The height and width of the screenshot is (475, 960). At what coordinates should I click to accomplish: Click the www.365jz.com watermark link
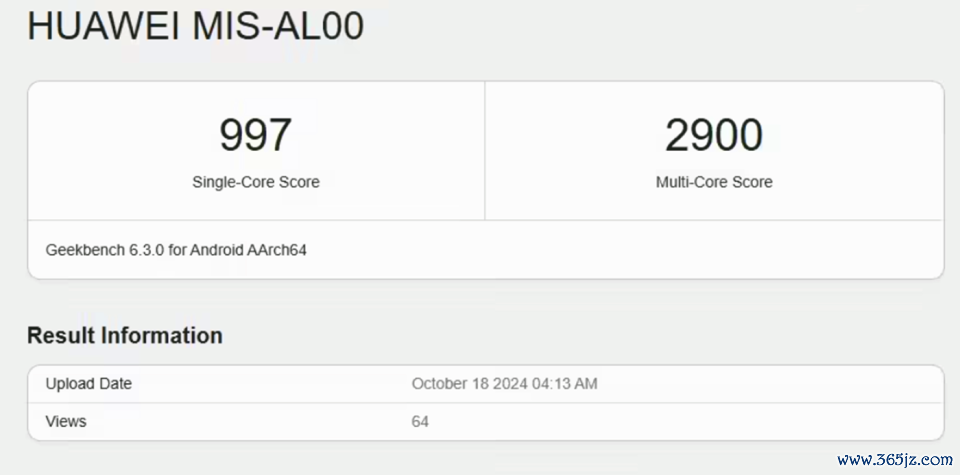(894, 461)
